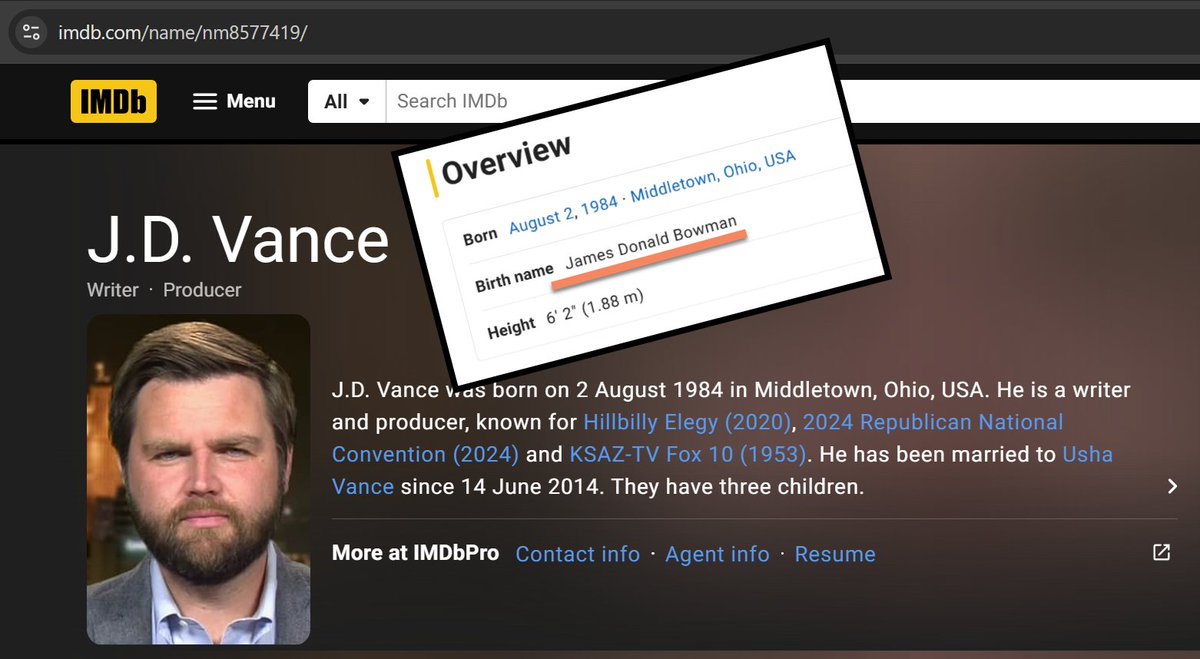The image size is (1200, 659).
Task: Click the Resume link
Action: (x=835, y=554)
